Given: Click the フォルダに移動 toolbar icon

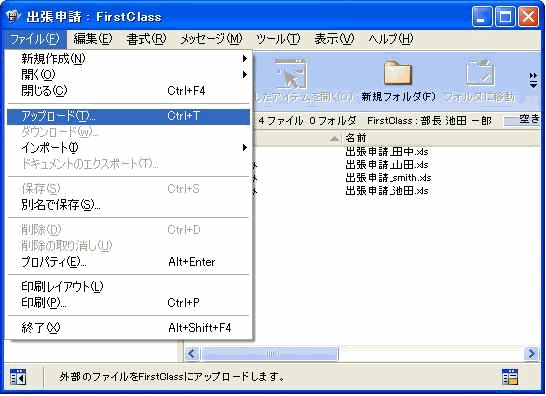Looking at the screenshot, I should point(481,72).
